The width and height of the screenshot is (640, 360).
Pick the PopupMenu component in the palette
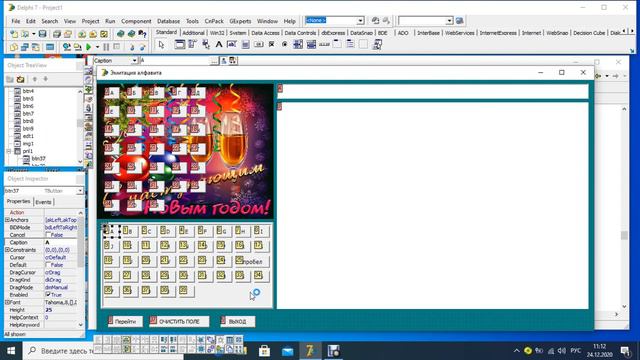point(206,45)
